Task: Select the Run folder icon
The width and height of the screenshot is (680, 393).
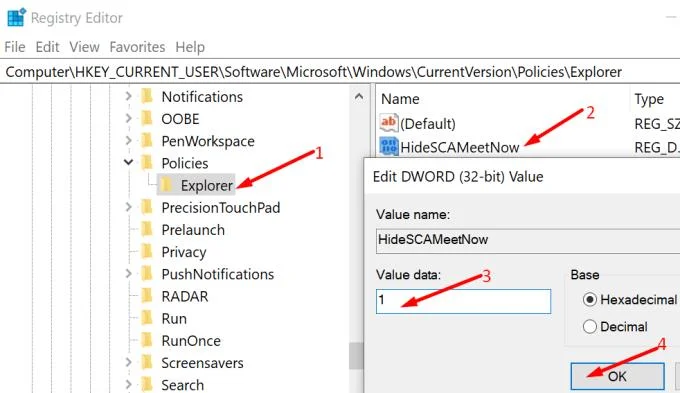Action: click(x=147, y=318)
